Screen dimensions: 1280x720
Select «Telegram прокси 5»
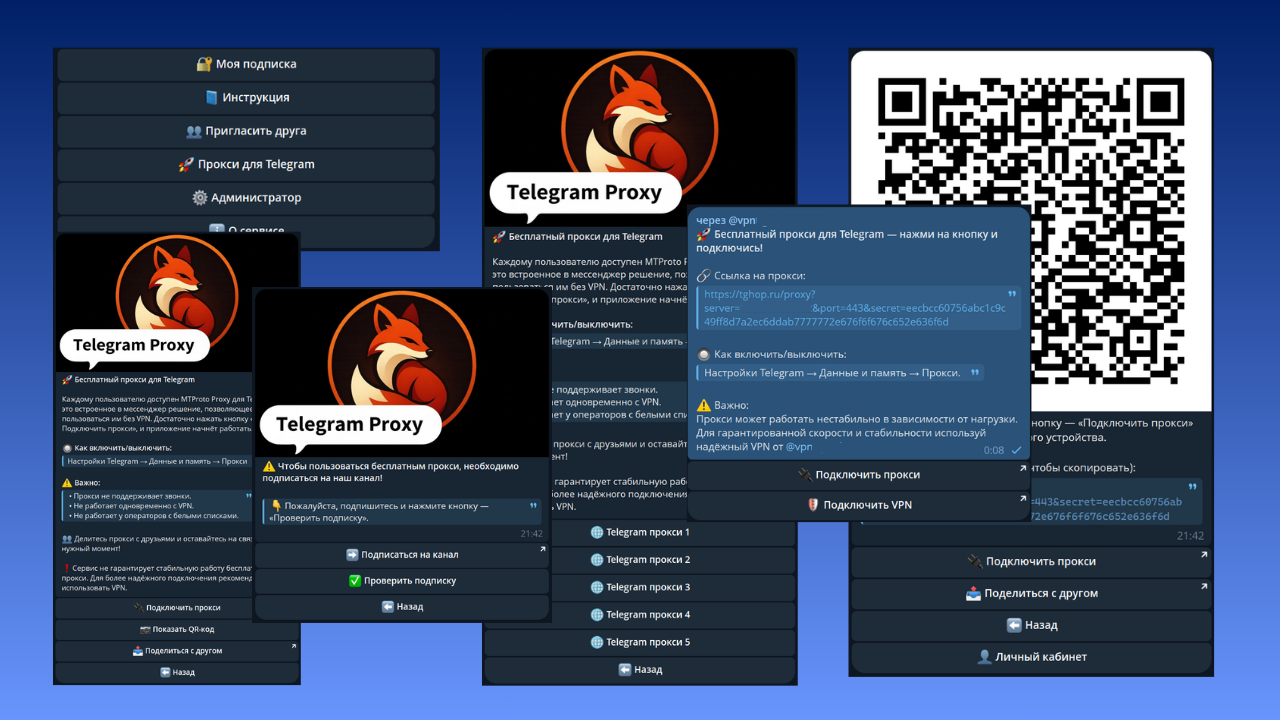click(x=640, y=641)
